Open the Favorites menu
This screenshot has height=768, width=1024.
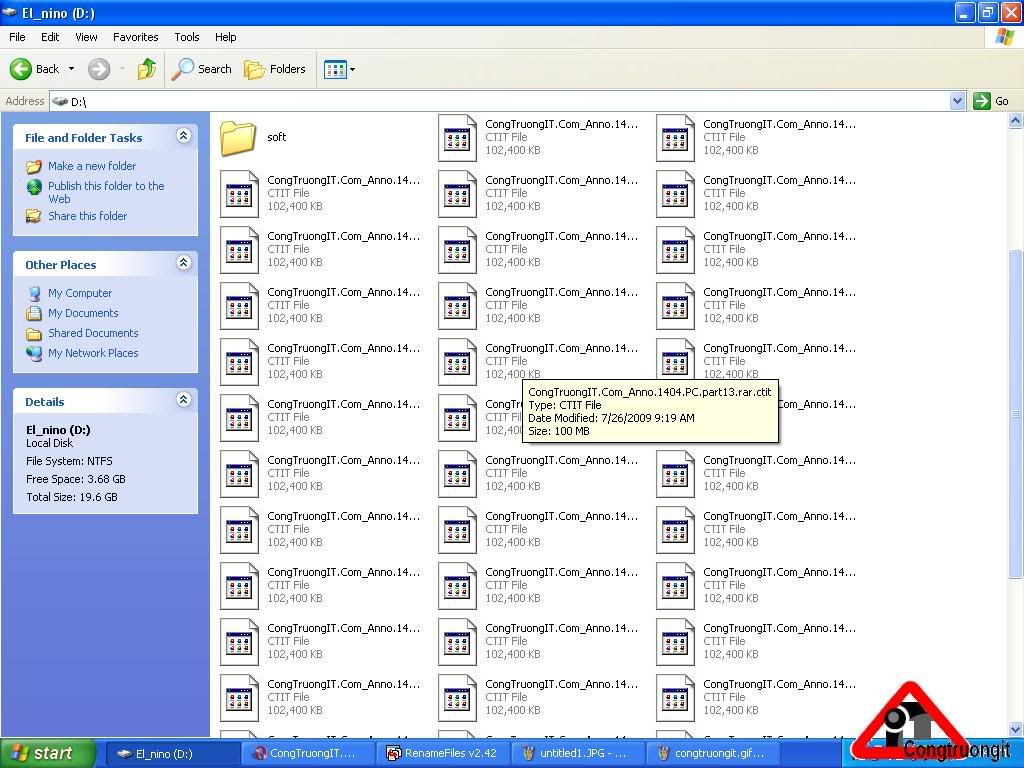[x=135, y=37]
